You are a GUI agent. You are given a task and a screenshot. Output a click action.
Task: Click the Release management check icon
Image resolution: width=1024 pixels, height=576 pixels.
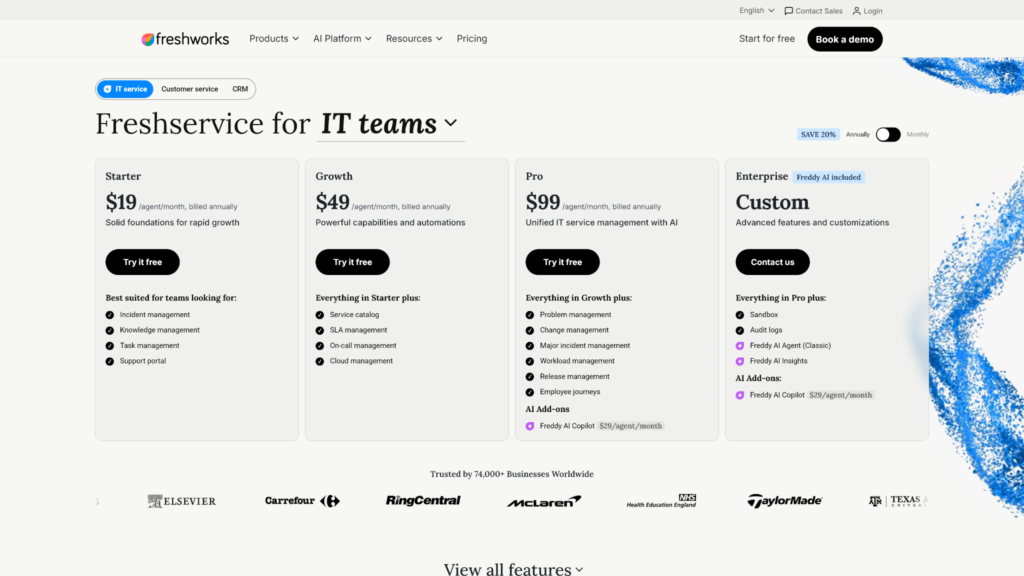point(530,377)
